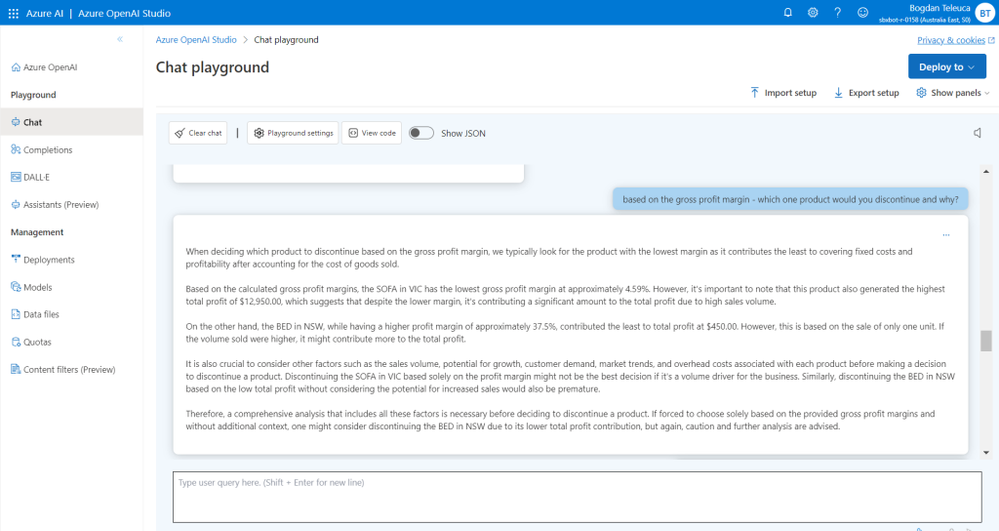
Task: Click paragraph starting 'On the other hand'
Action: click(x=564, y=333)
